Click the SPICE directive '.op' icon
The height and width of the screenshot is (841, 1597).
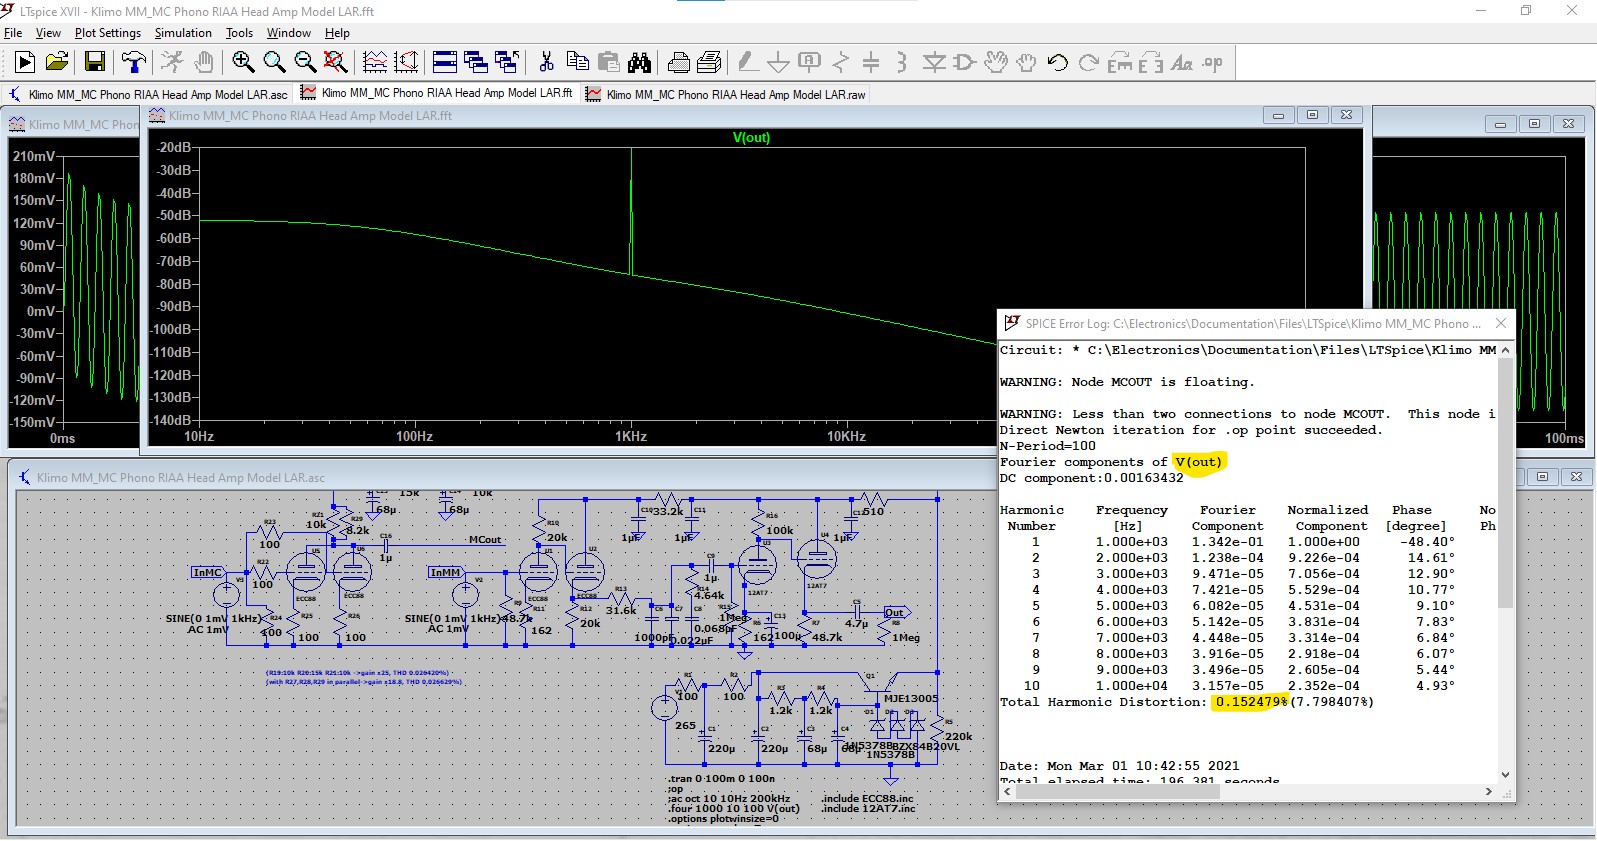click(1213, 63)
